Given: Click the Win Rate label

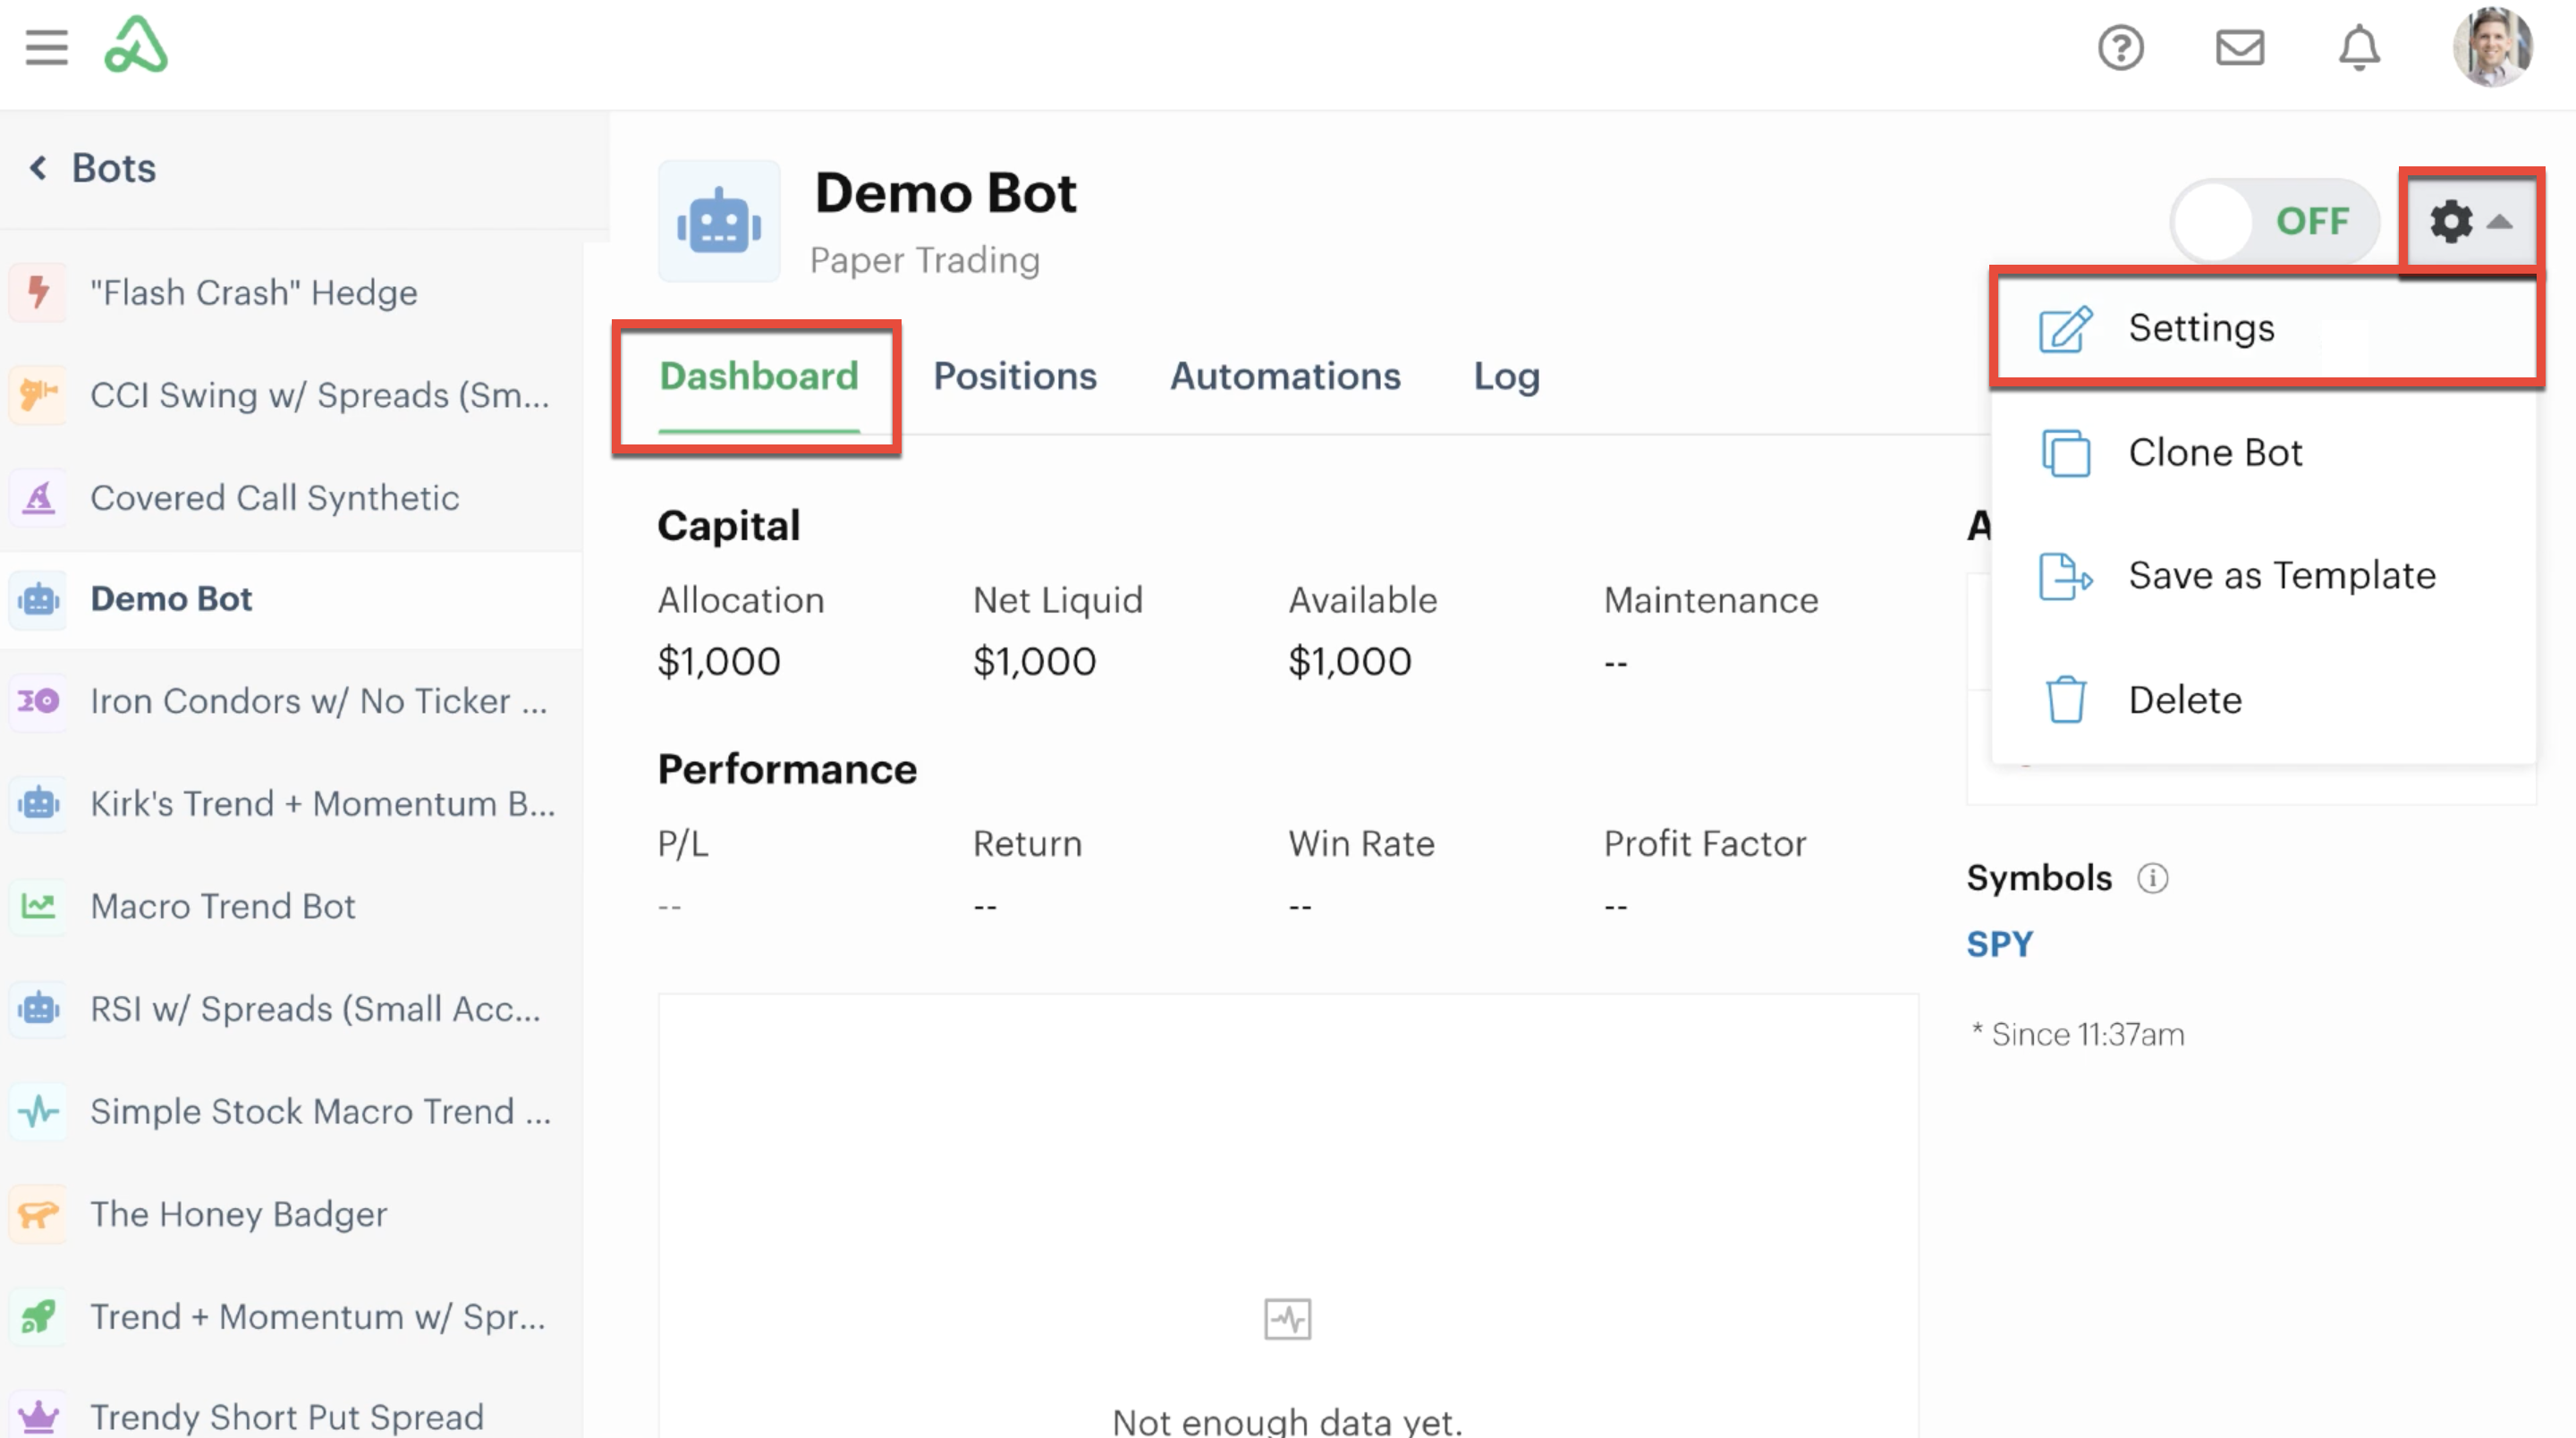Looking at the screenshot, I should (x=1361, y=843).
